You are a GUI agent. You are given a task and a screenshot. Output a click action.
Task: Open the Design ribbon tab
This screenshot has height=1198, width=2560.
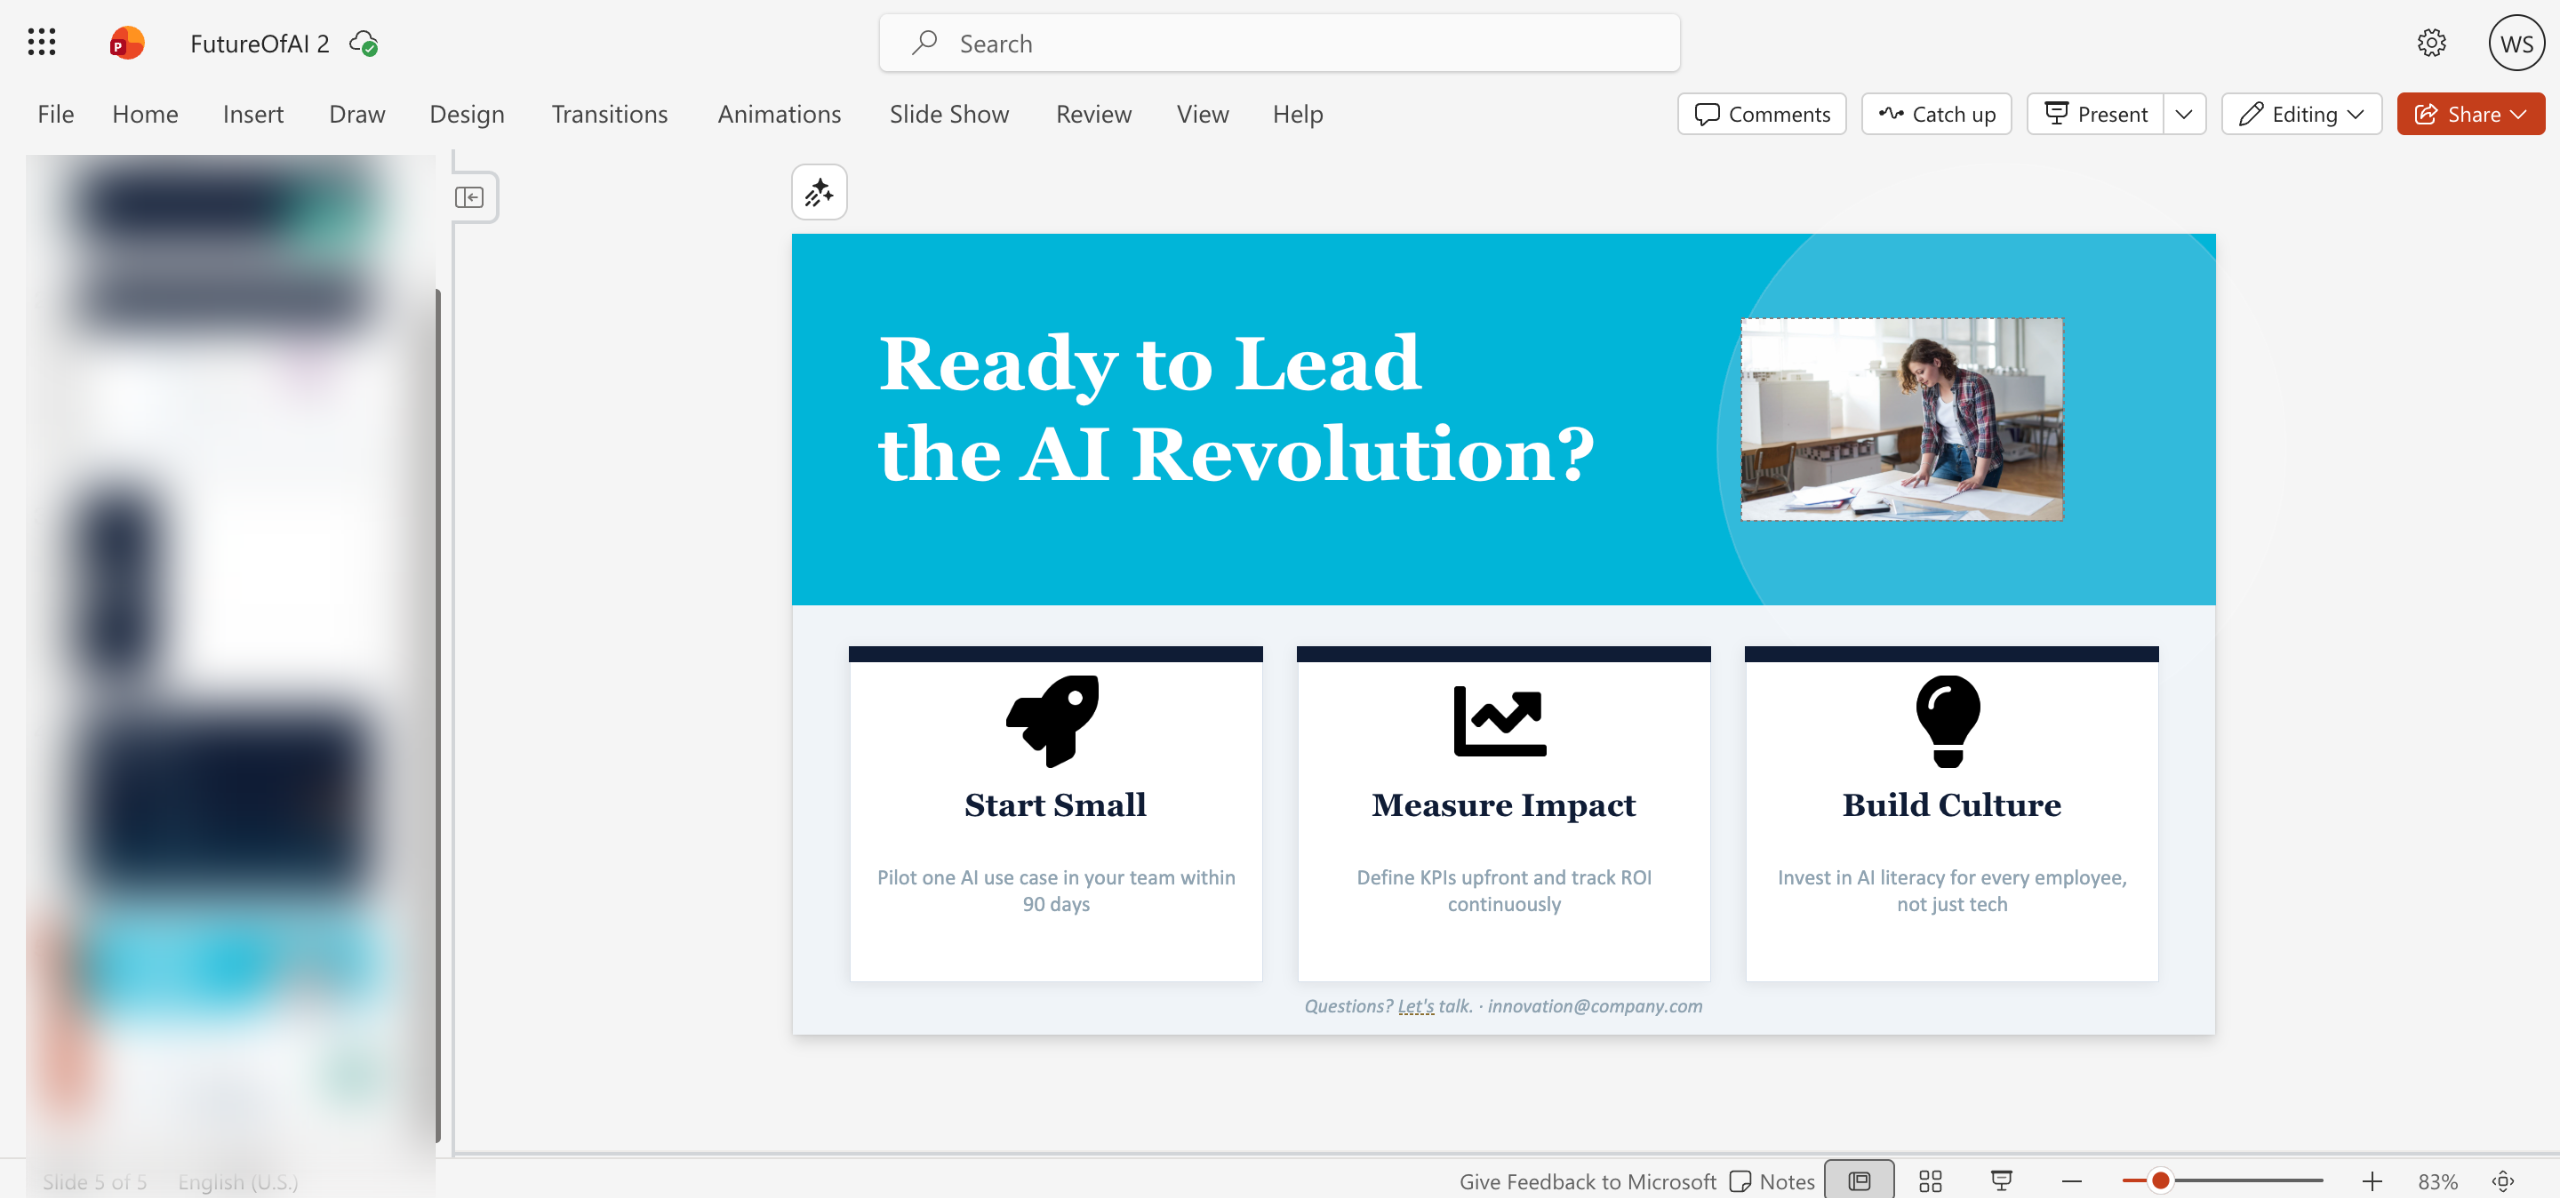[x=466, y=114]
